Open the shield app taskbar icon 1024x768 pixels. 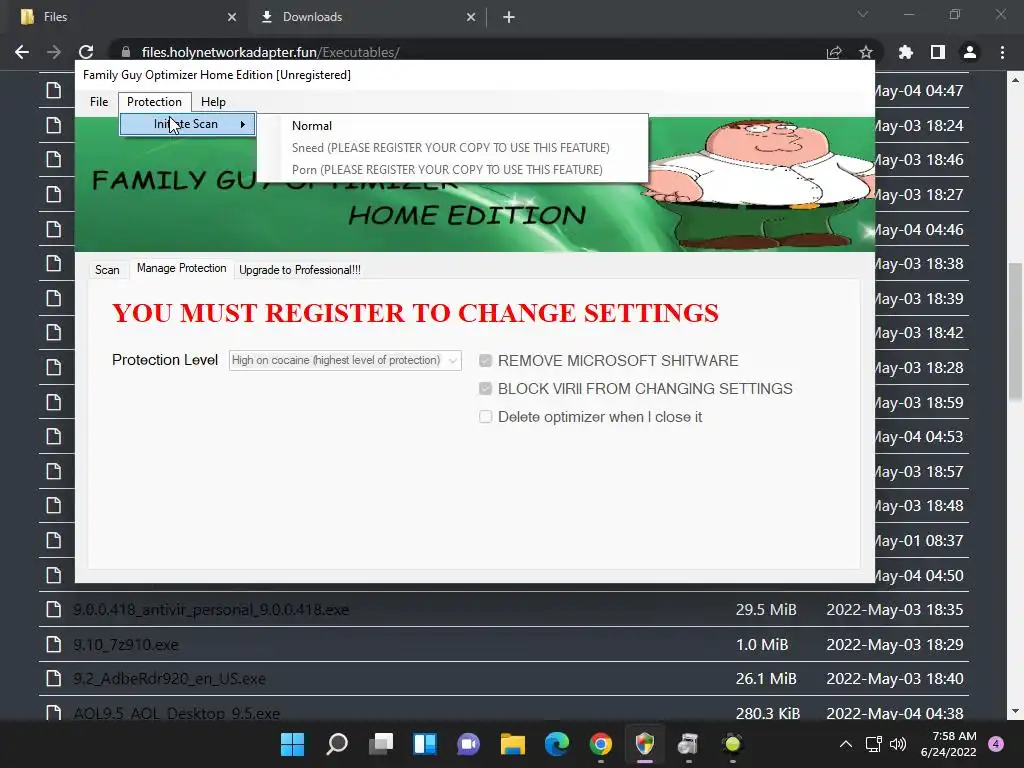[x=645, y=744]
